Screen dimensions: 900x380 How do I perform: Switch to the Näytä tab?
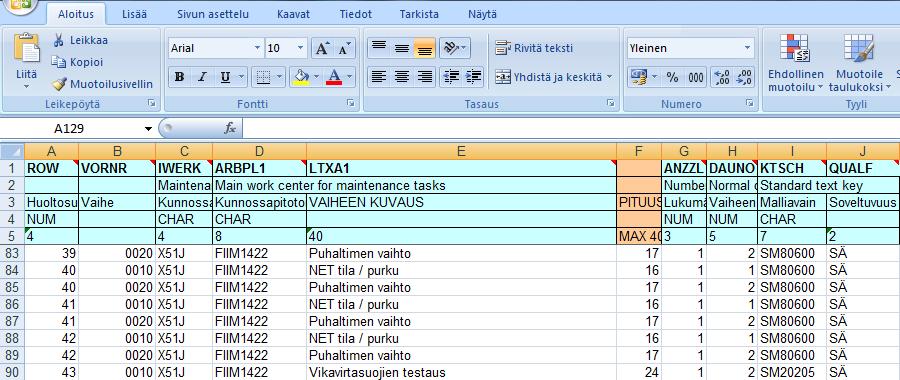482,14
